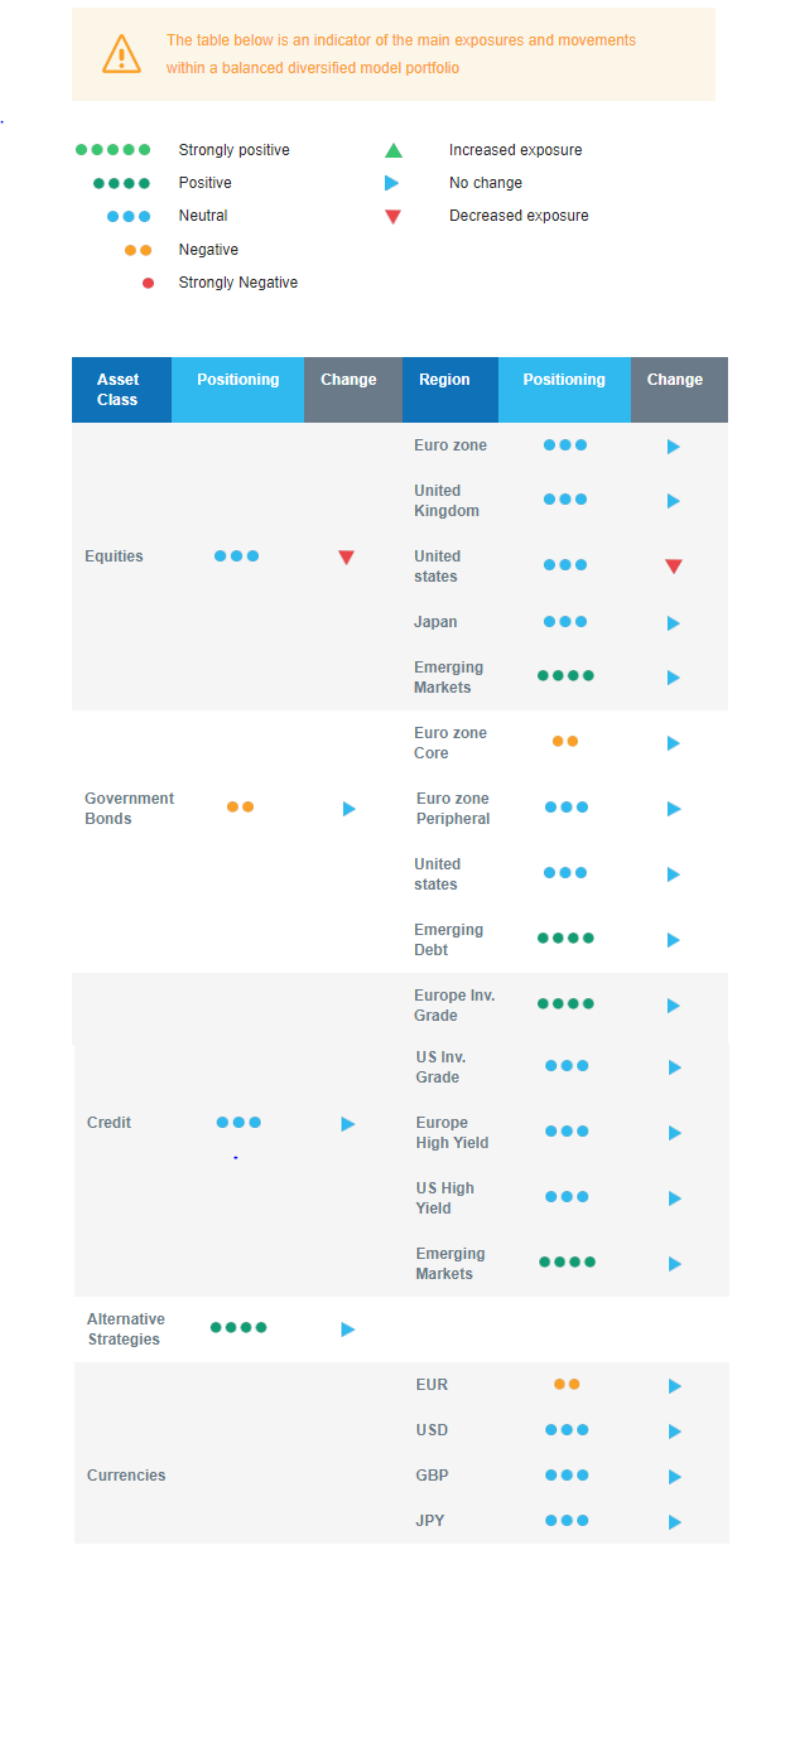
Task: Click the blue No change legend arrow
Action: [x=392, y=183]
